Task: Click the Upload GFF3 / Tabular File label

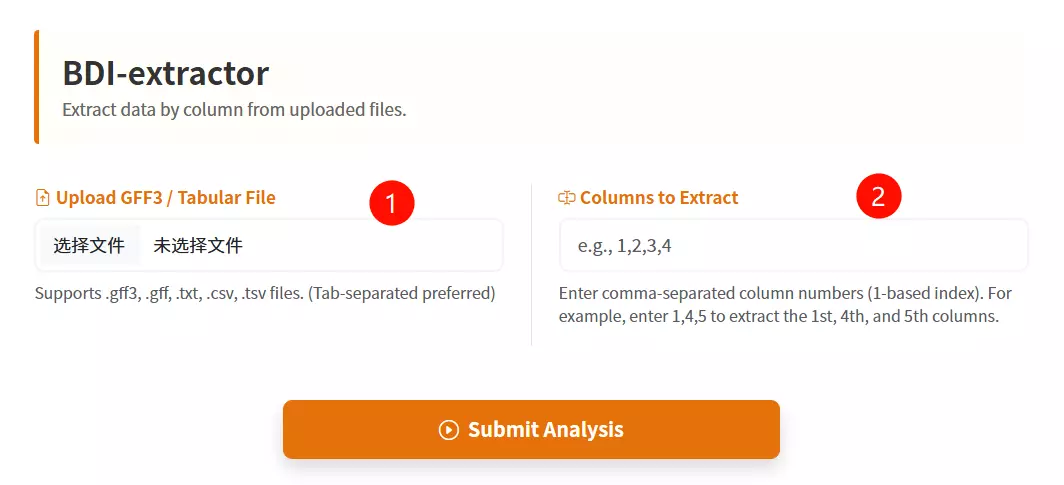Action: point(165,198)
